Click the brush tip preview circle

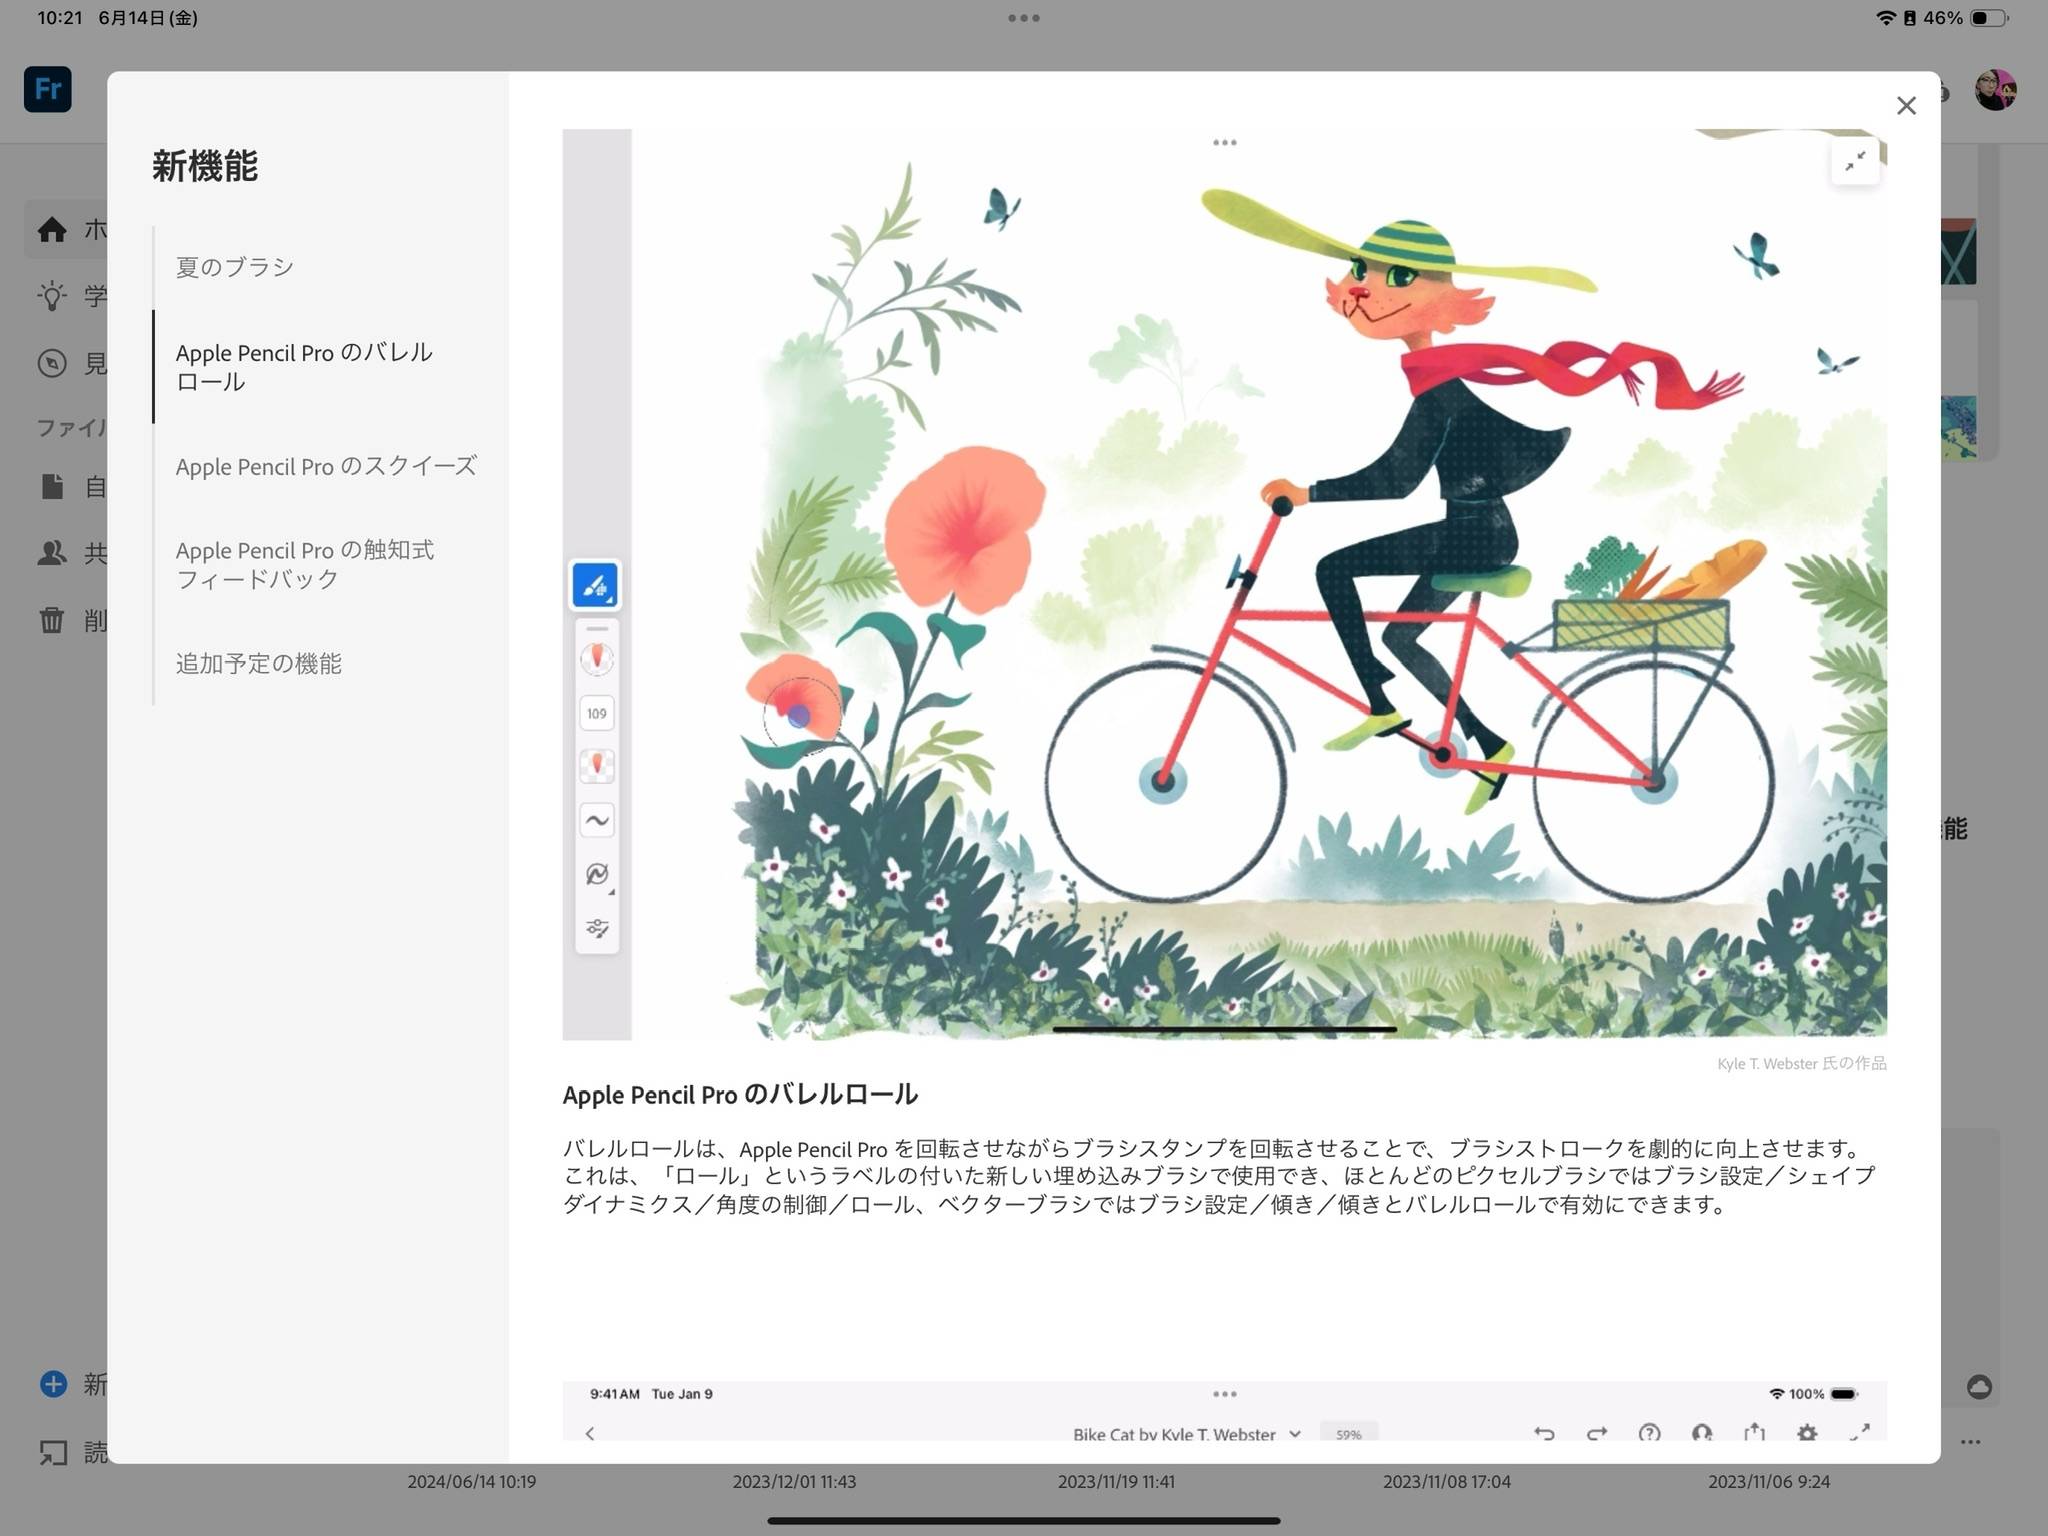tap(597, 658)
